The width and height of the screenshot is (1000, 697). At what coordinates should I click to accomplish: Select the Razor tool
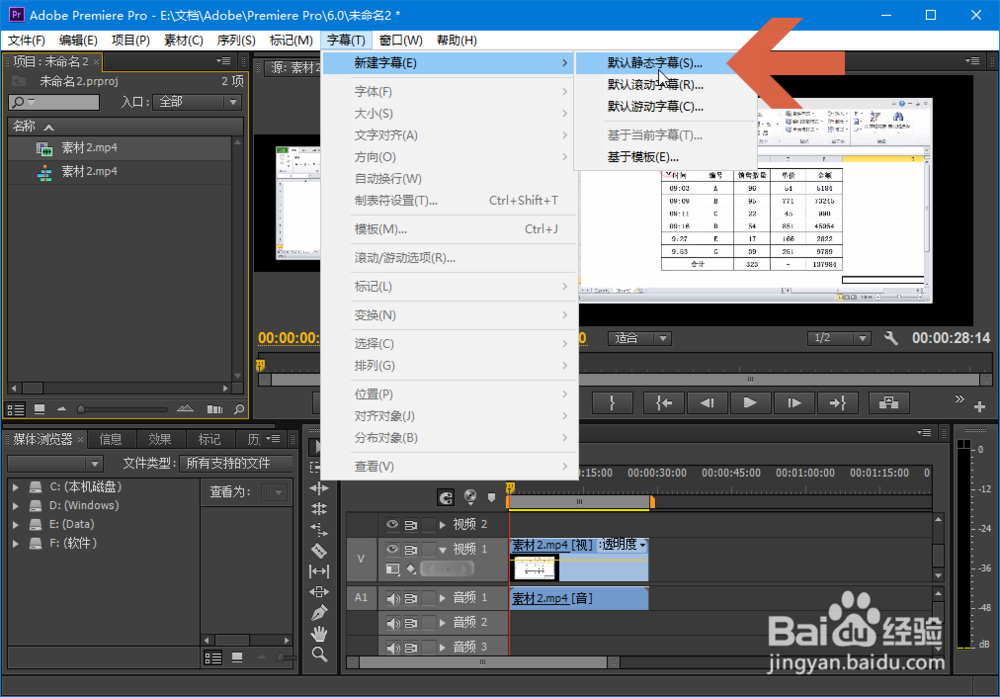(319, 550)
